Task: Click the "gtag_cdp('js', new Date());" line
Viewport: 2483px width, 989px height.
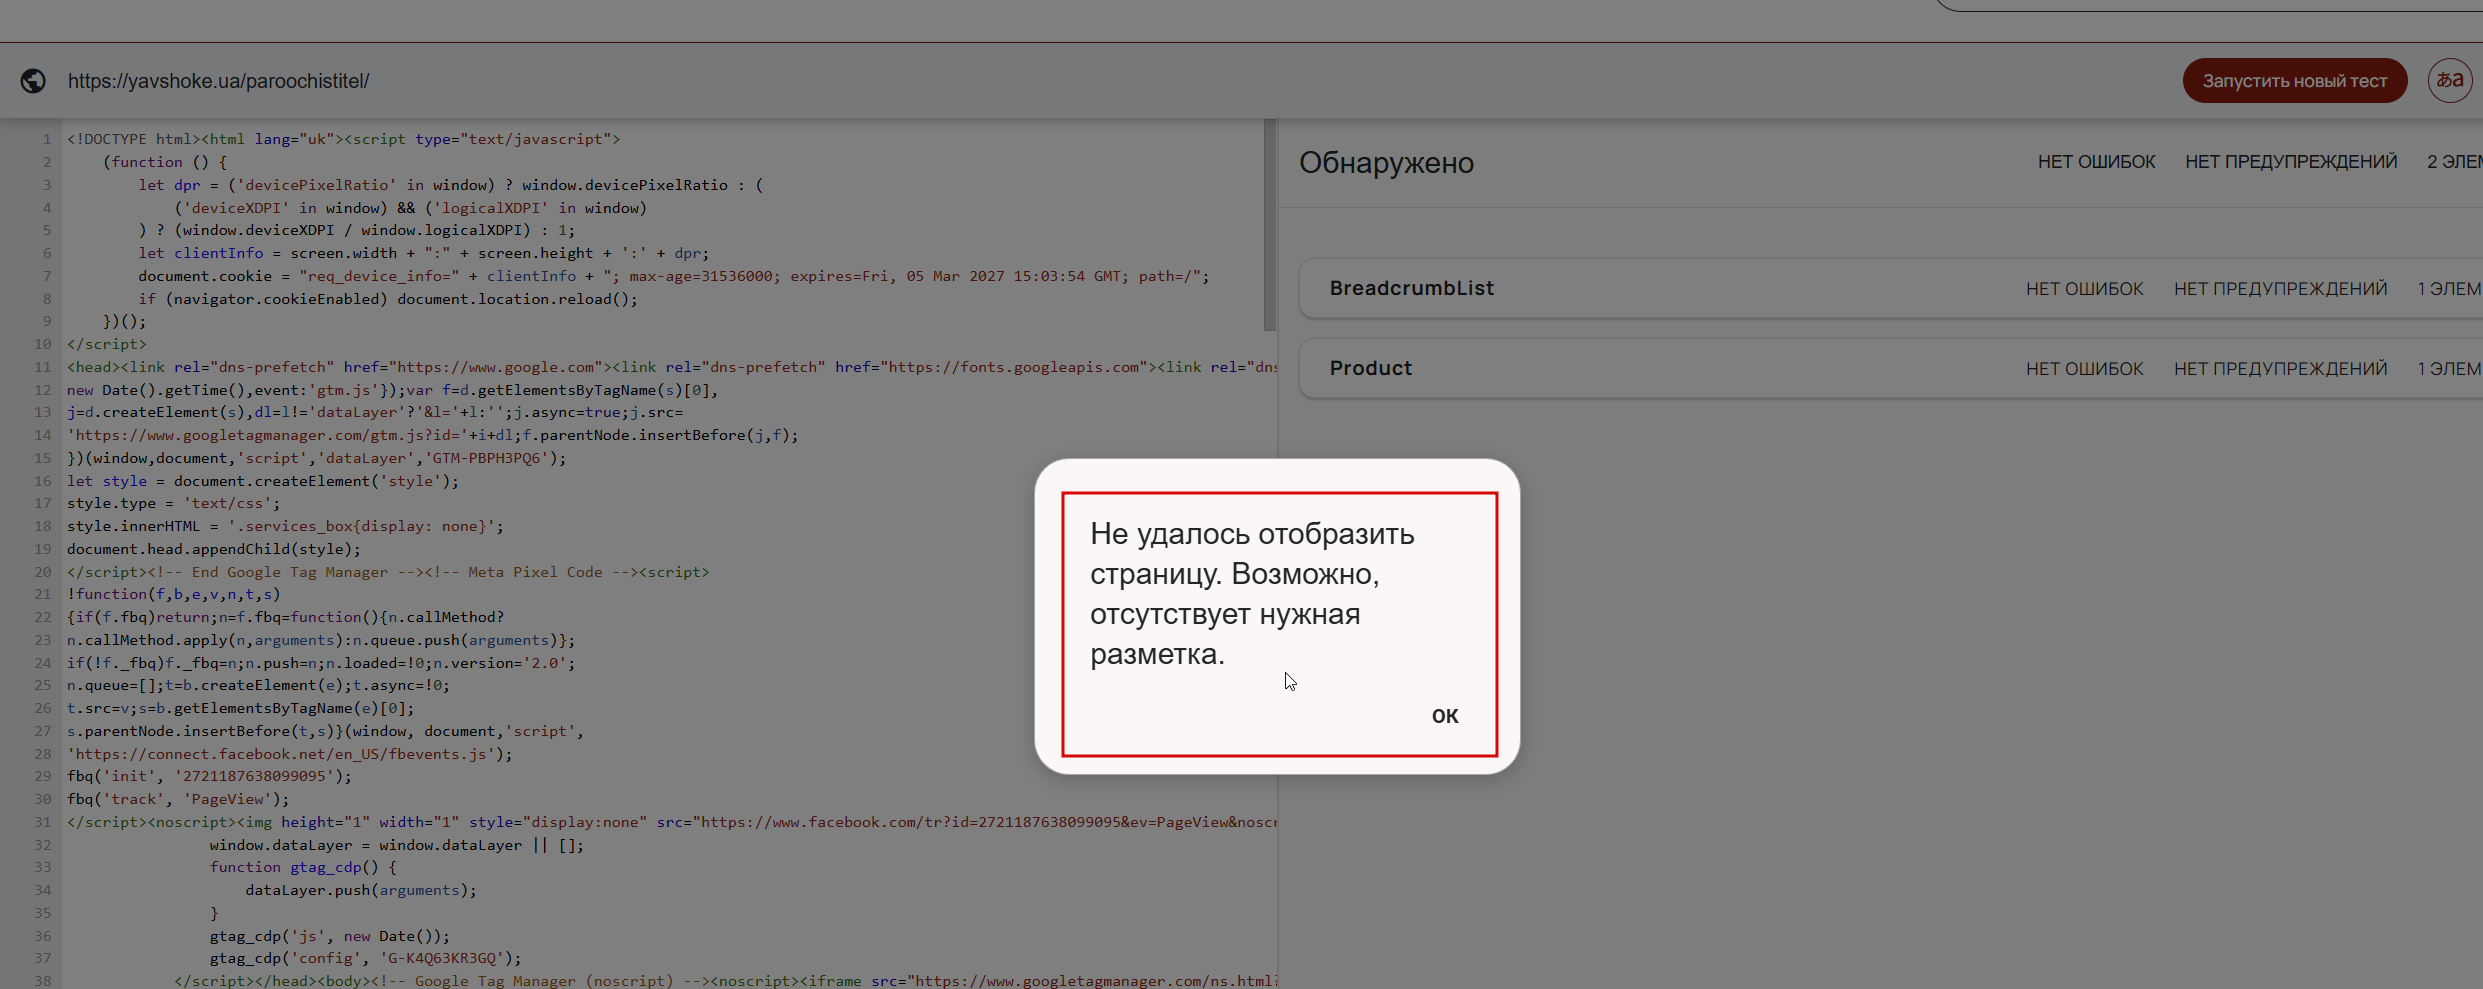Action: 330,936
